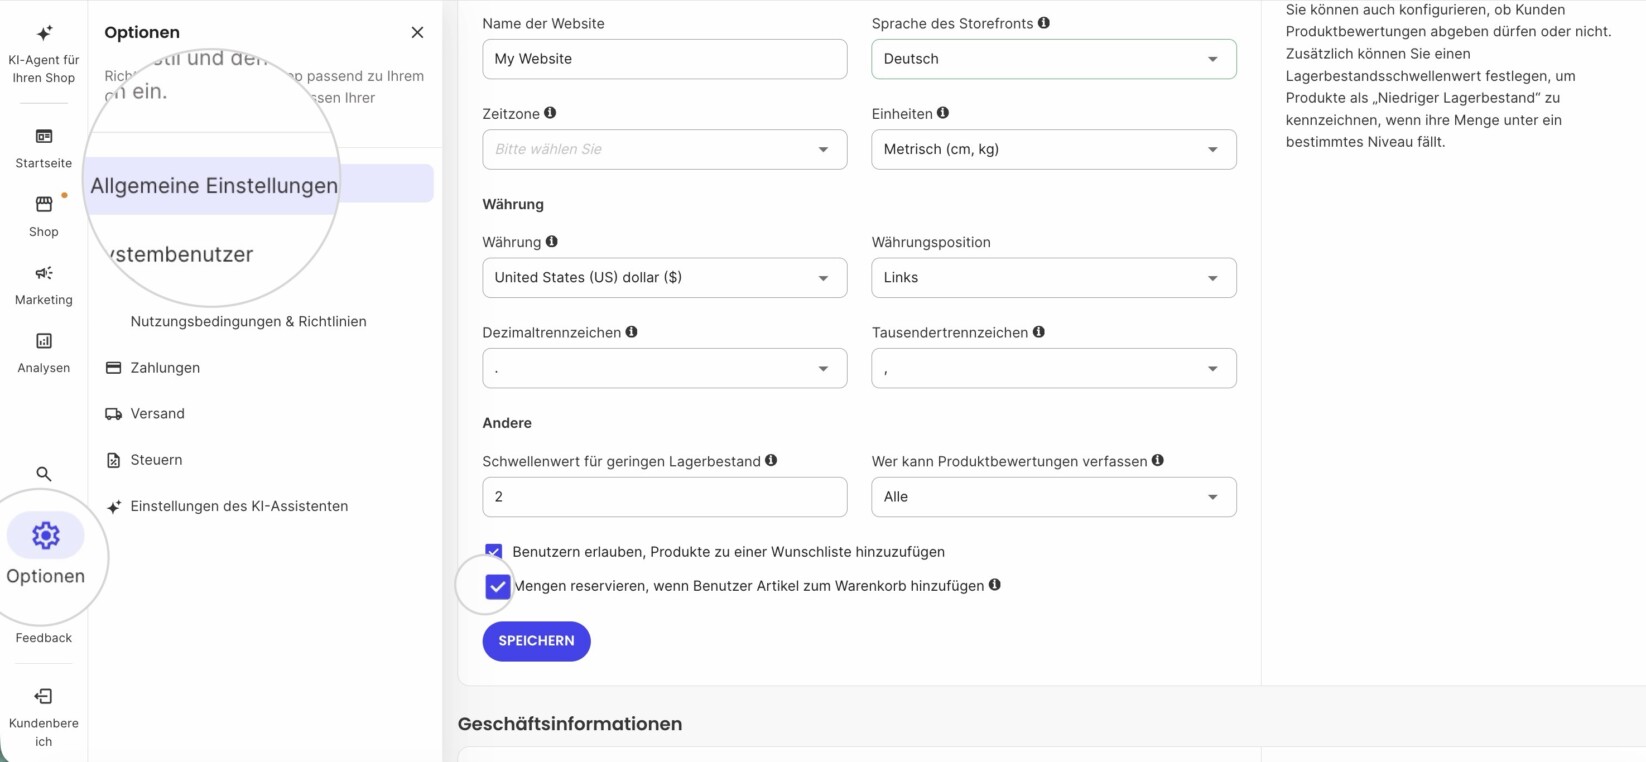Toggle the Wunschliste checkbox
1646x762 pixels.
494,552
